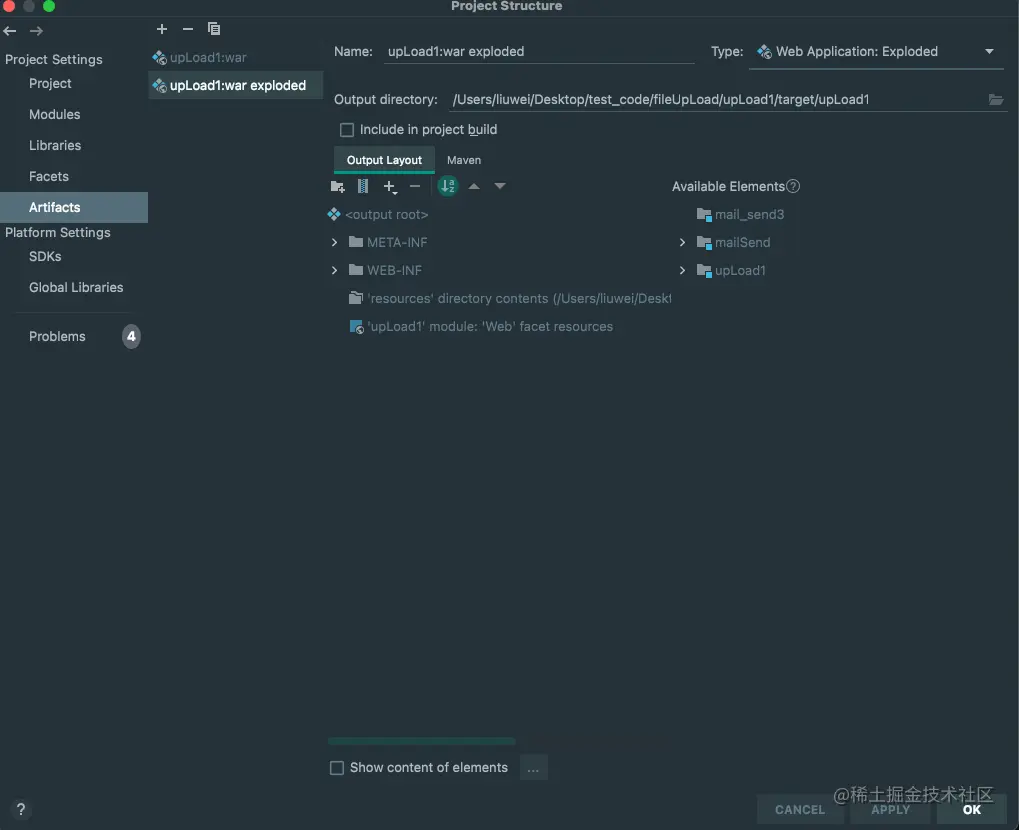The width and height of the screenshot is (1019, 830).
Task: Move selected layout element down
Action: (x=500, y=187)
